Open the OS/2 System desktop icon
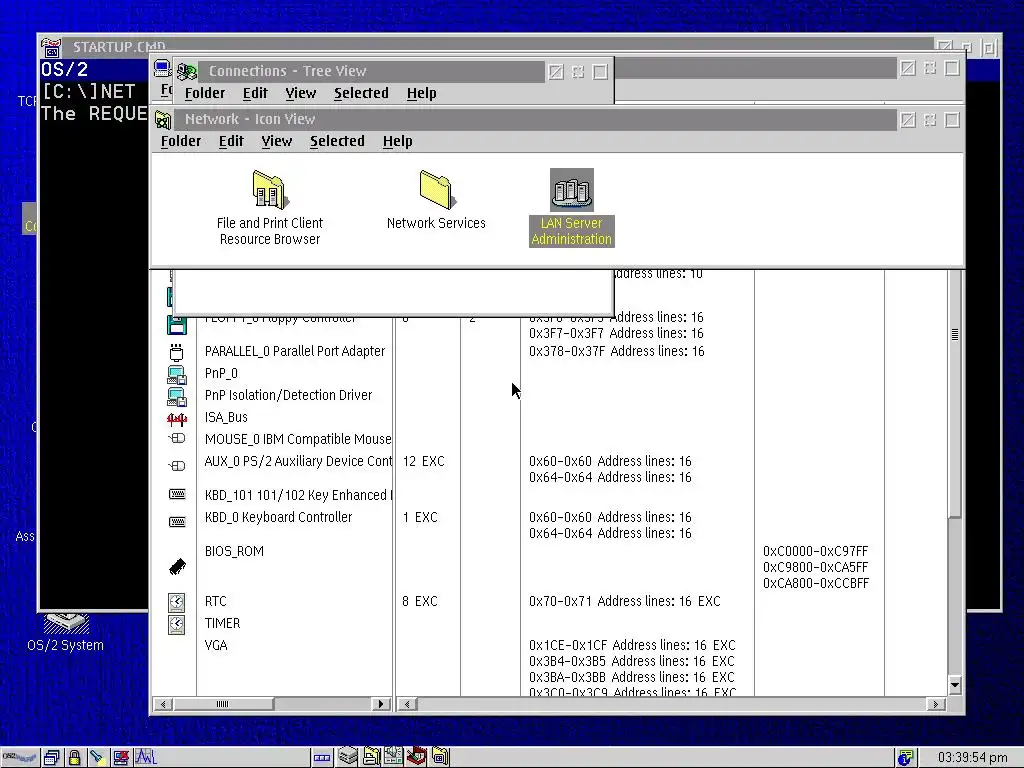This screenshot has width=1024, height=768. point(66,633)
